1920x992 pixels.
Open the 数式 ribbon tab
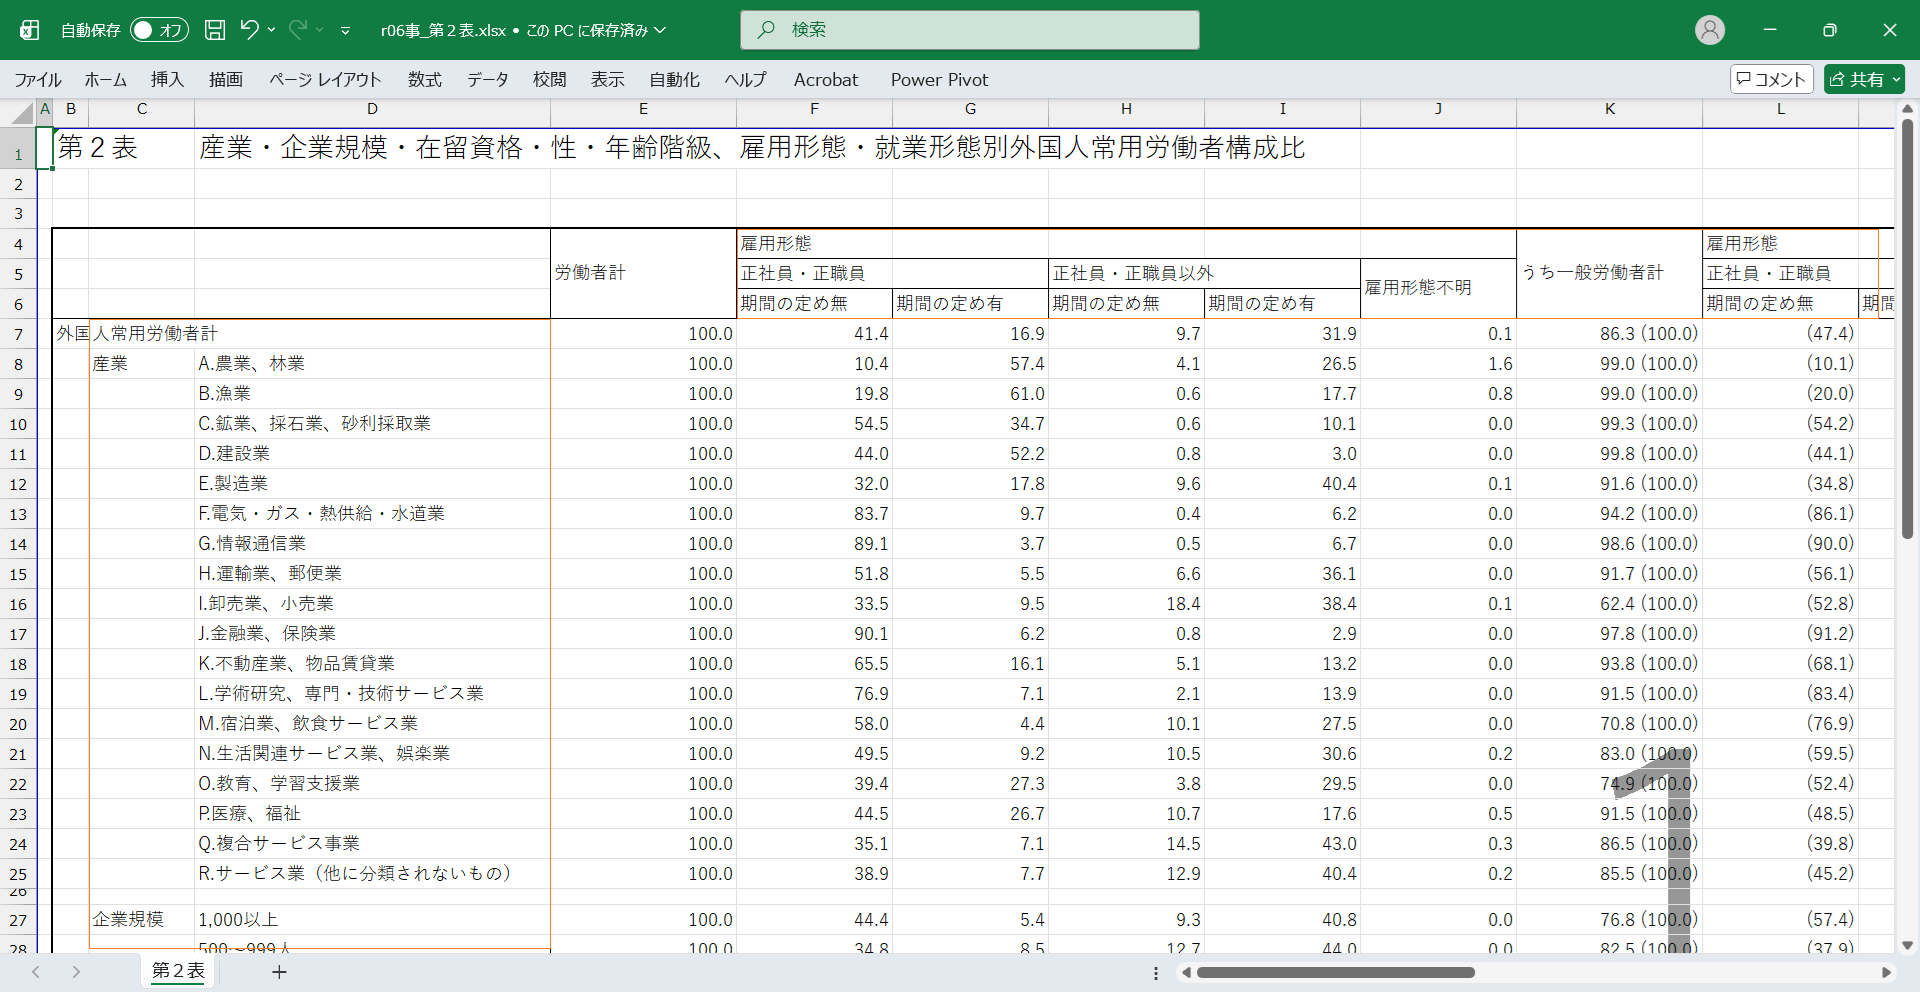tap(424, 80)
